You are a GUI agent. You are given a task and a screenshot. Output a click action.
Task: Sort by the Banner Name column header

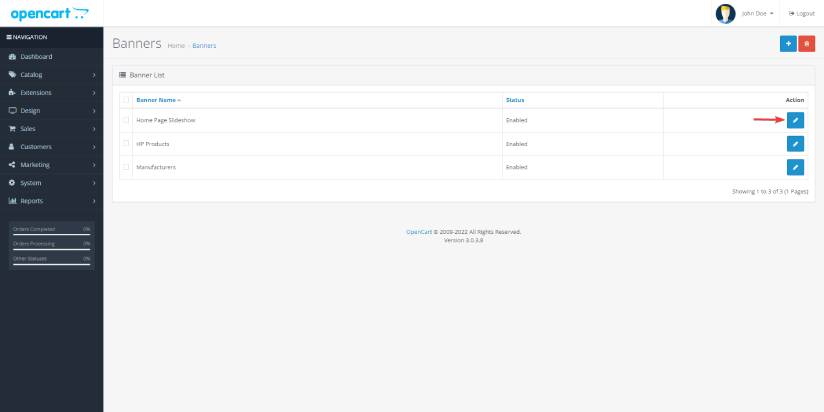click(x=158, y=100)
